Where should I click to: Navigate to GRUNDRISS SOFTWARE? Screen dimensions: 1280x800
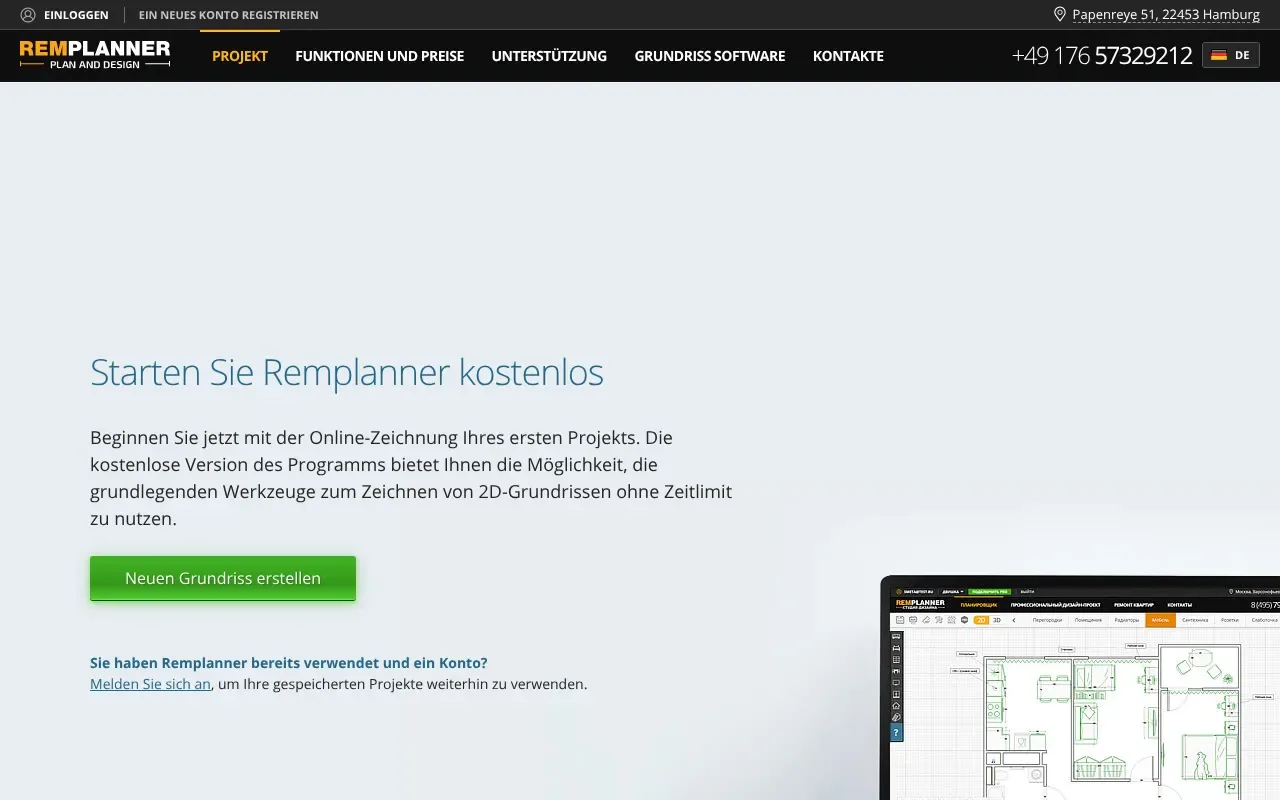[709, 56]
